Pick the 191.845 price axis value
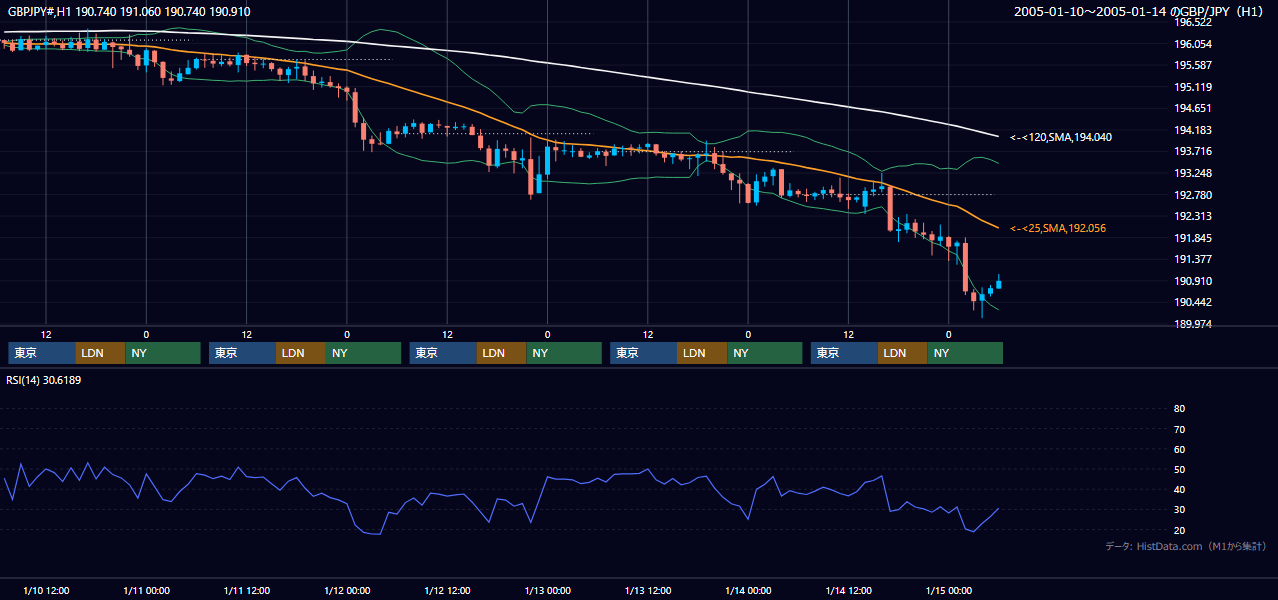 1193,238
